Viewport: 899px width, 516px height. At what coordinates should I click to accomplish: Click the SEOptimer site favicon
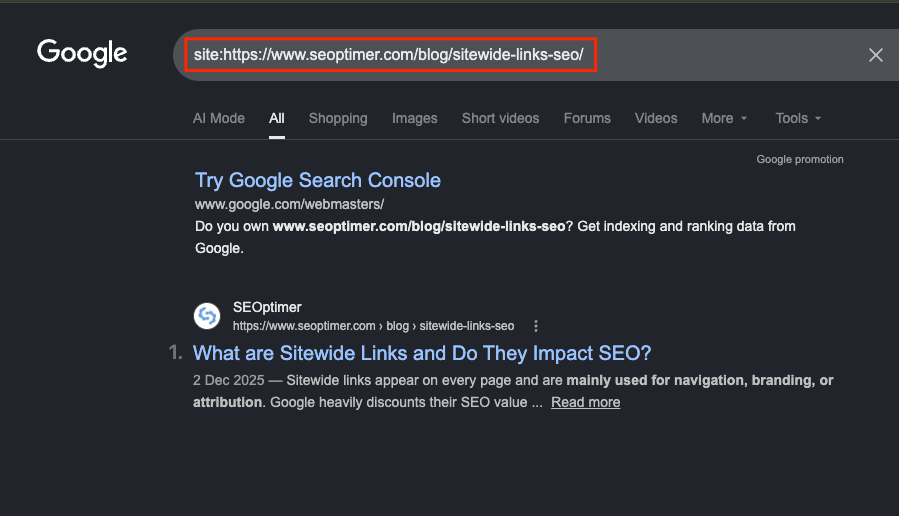[x=207, y=316]
